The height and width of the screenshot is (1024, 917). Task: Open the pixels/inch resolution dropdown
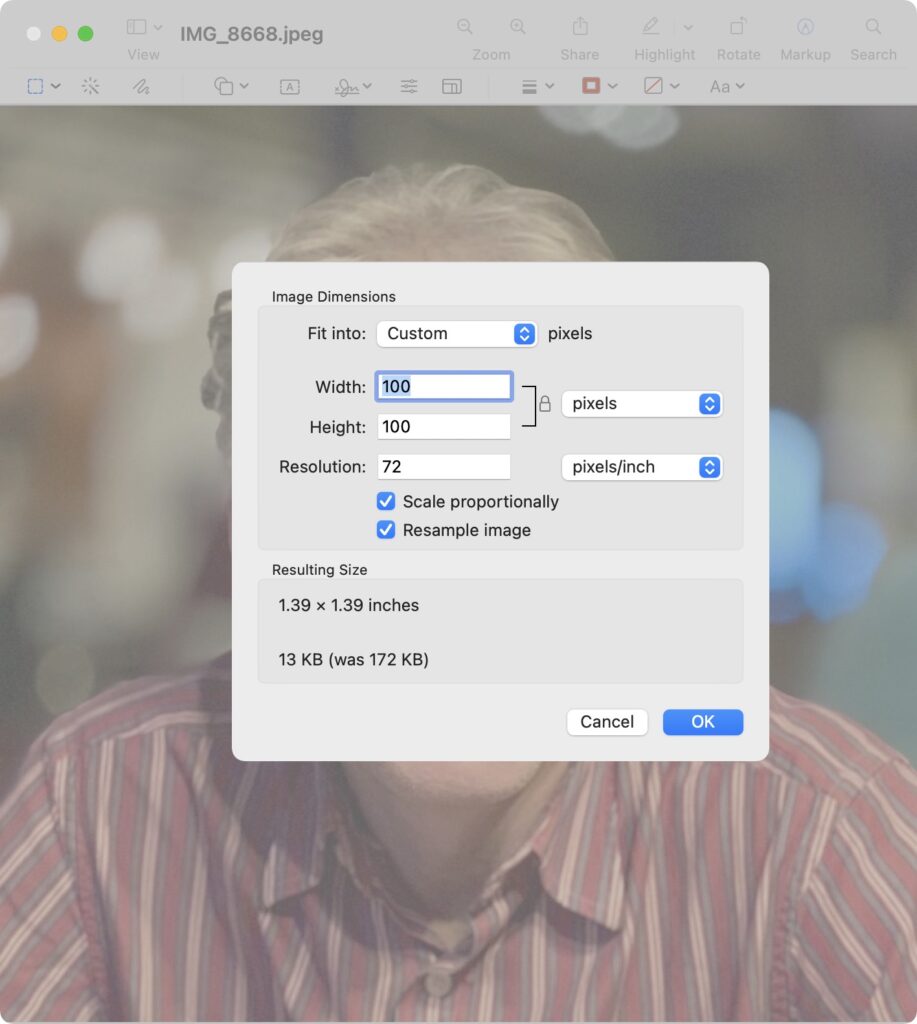[641, 467]
